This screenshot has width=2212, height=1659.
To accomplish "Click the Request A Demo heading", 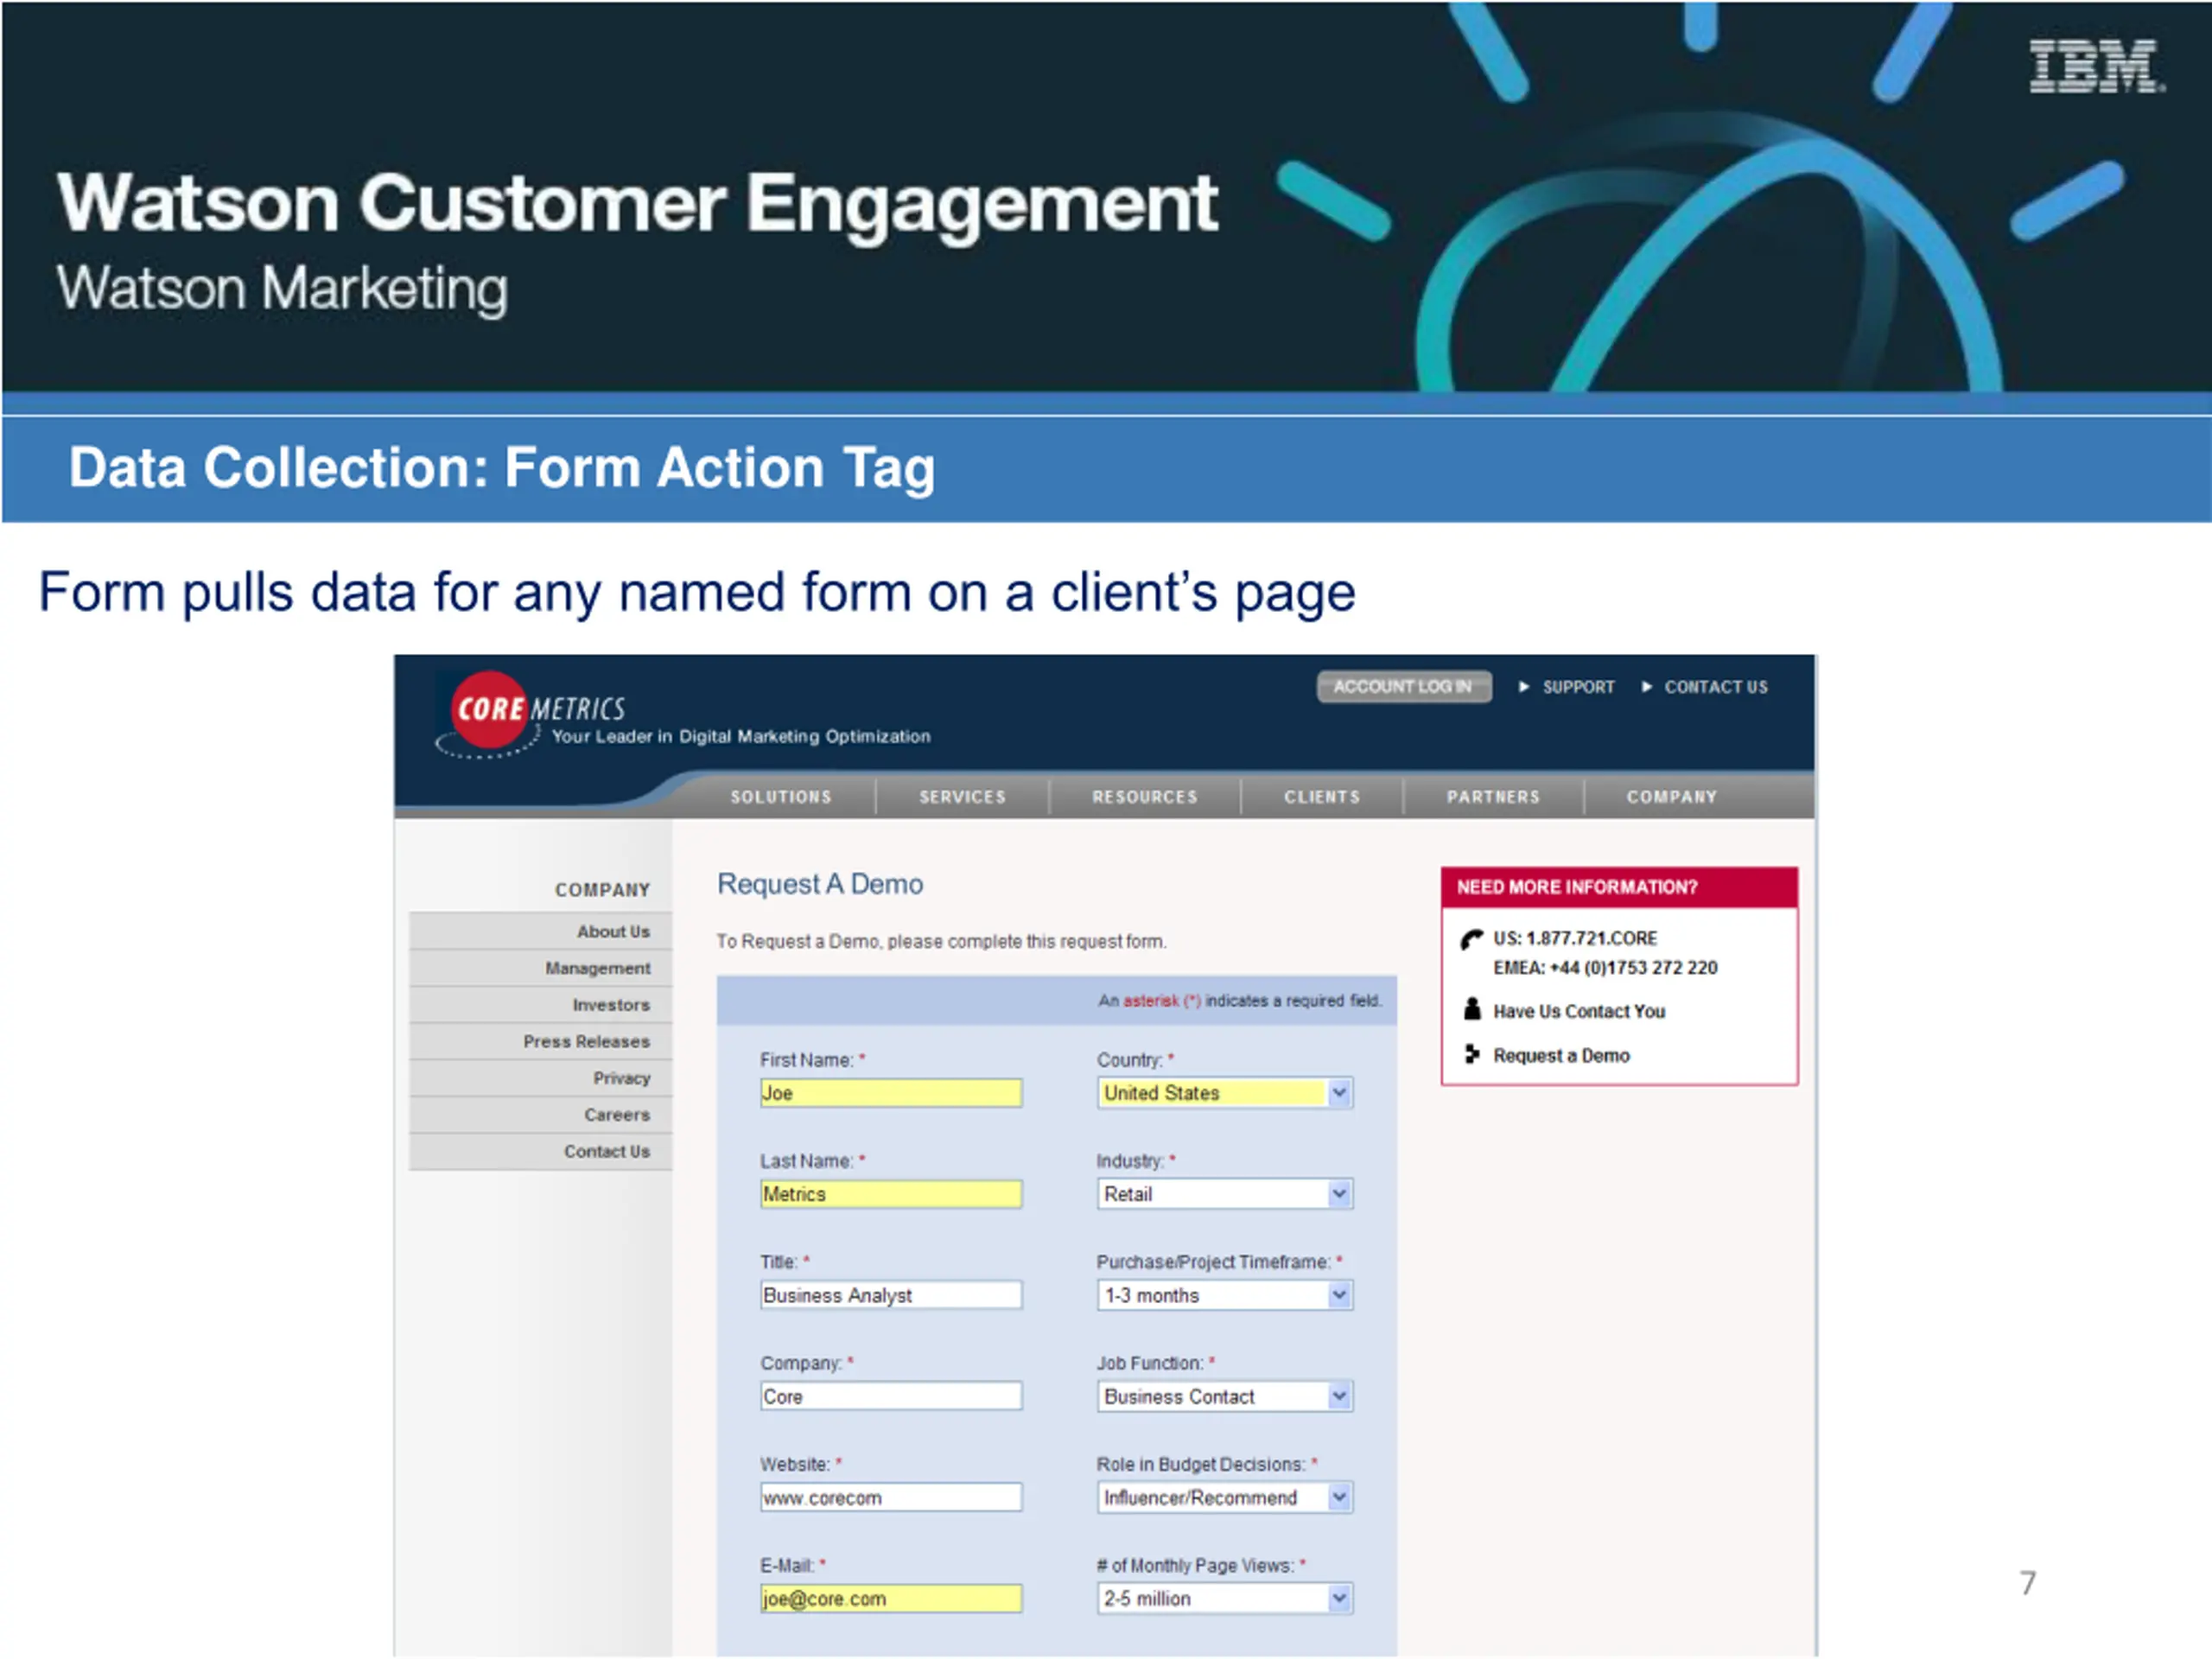I will (820, 884).
